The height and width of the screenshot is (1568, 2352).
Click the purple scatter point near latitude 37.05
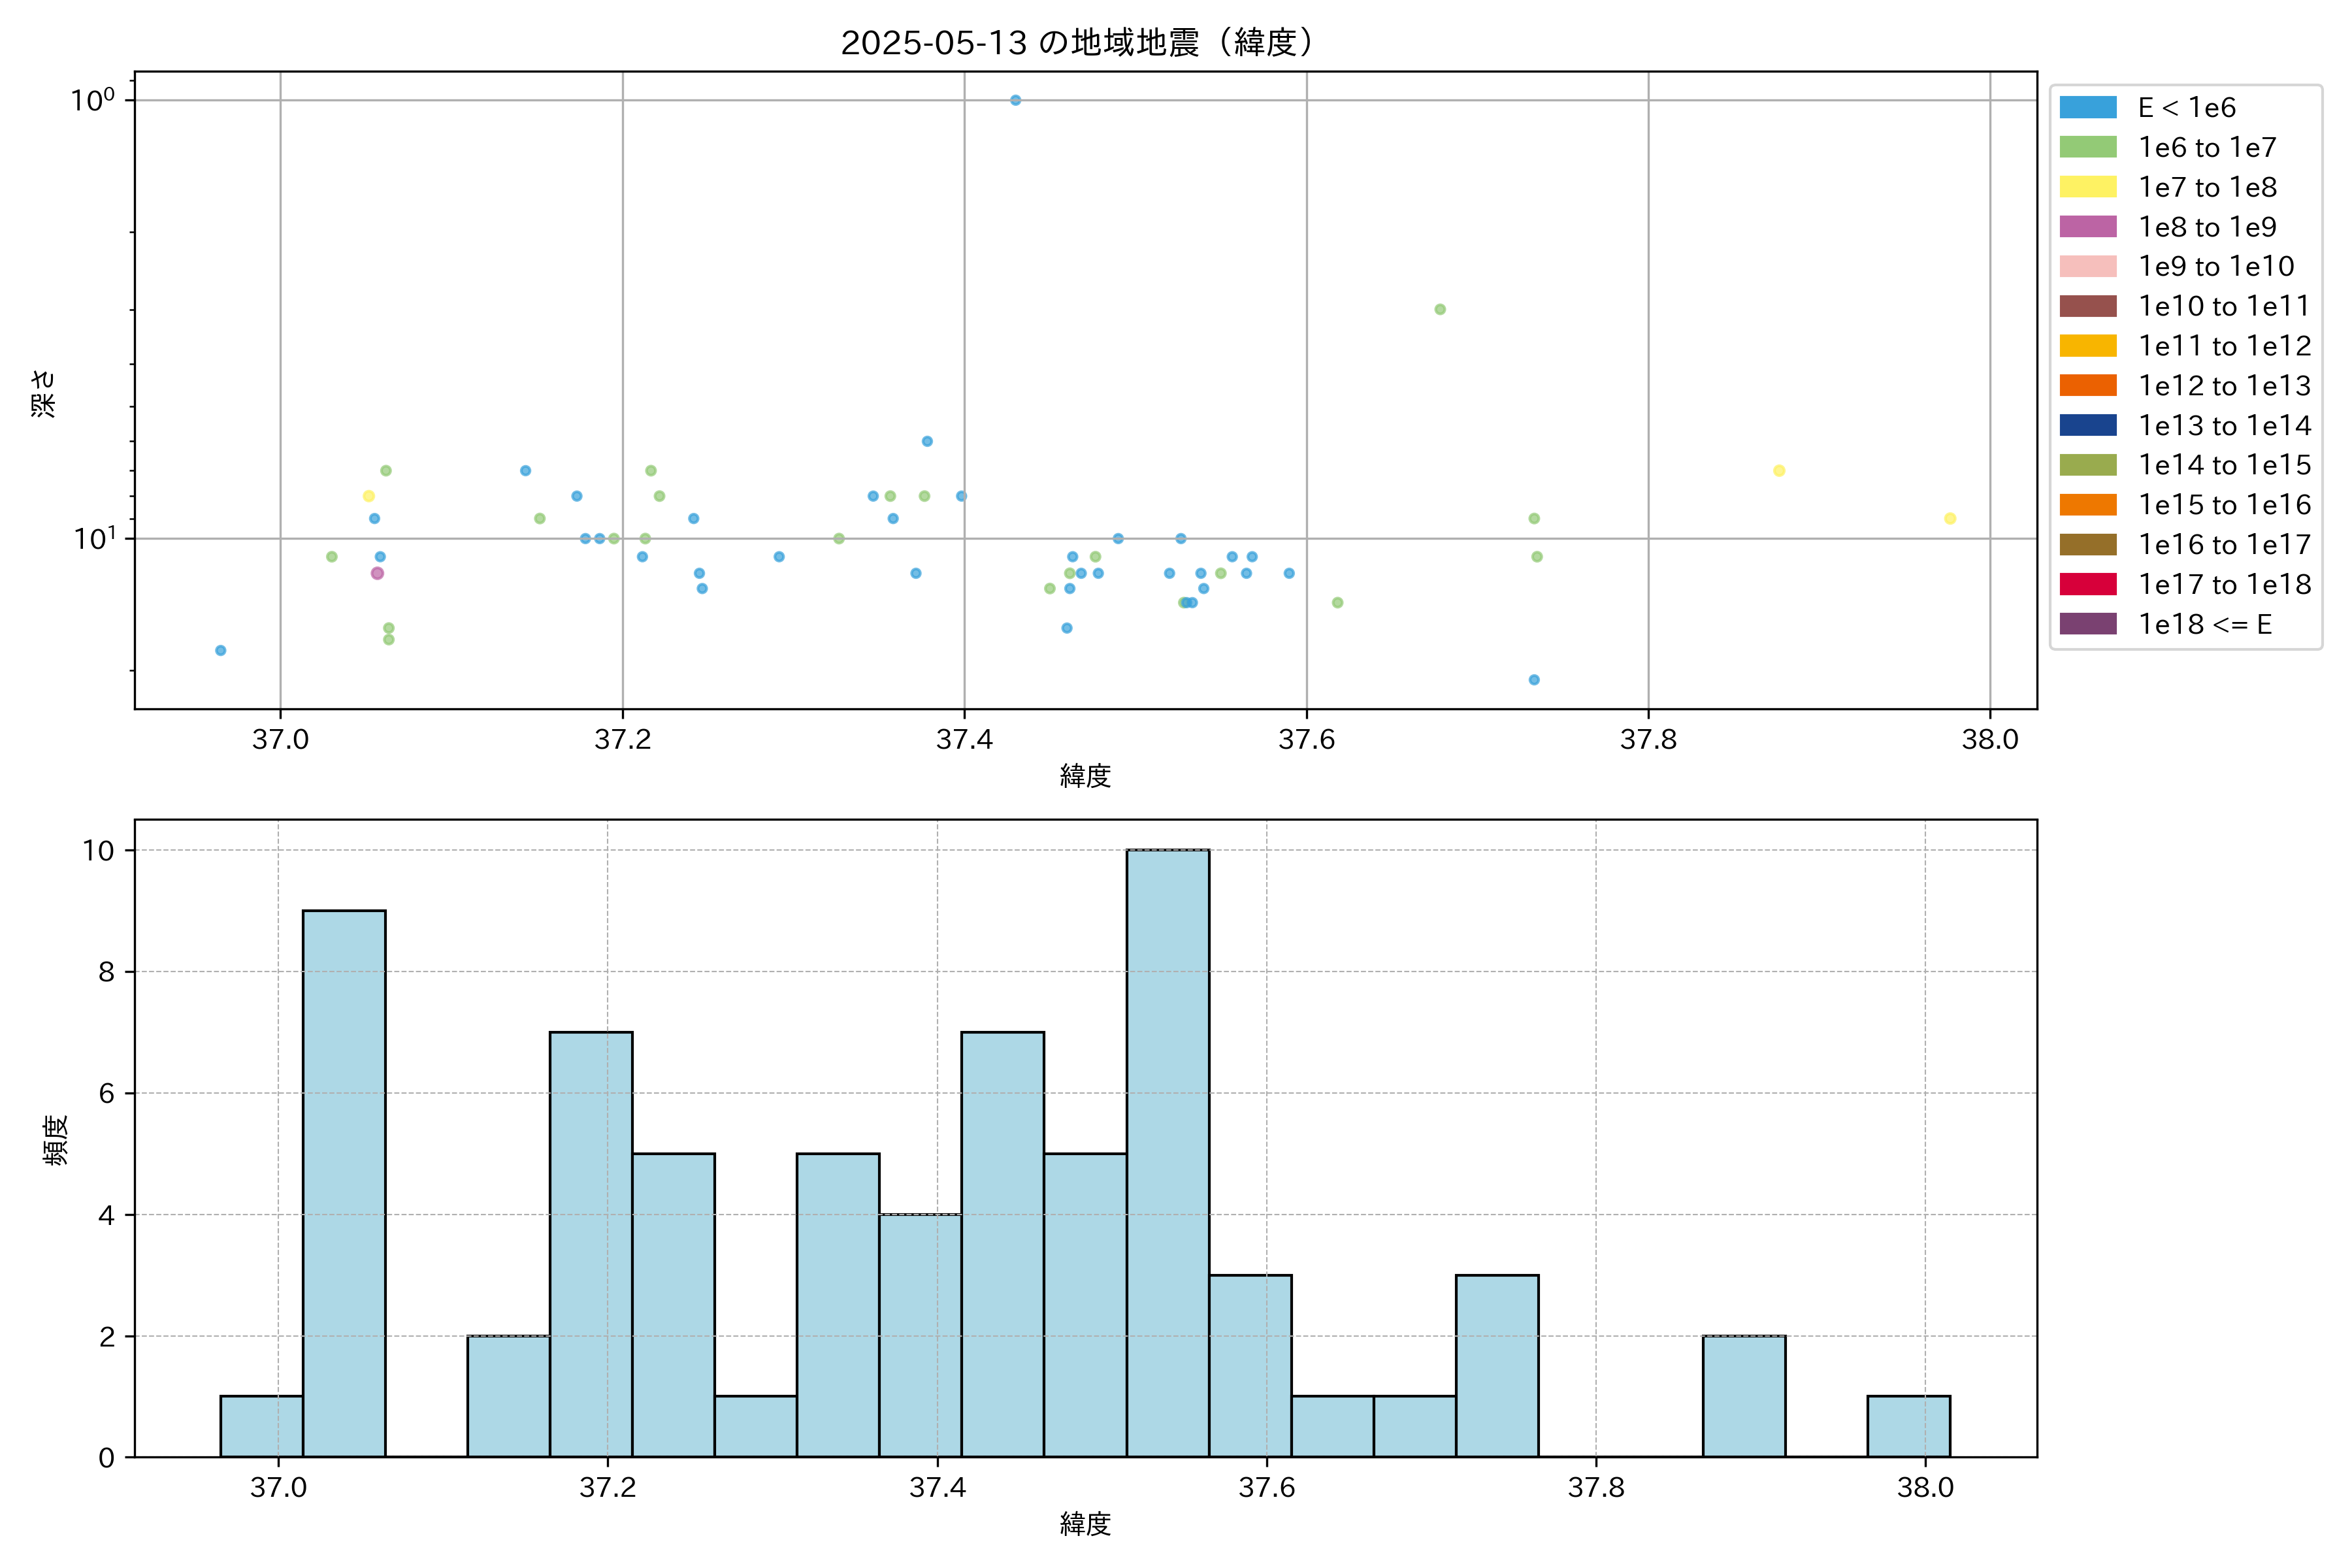(x=377, y=573)
